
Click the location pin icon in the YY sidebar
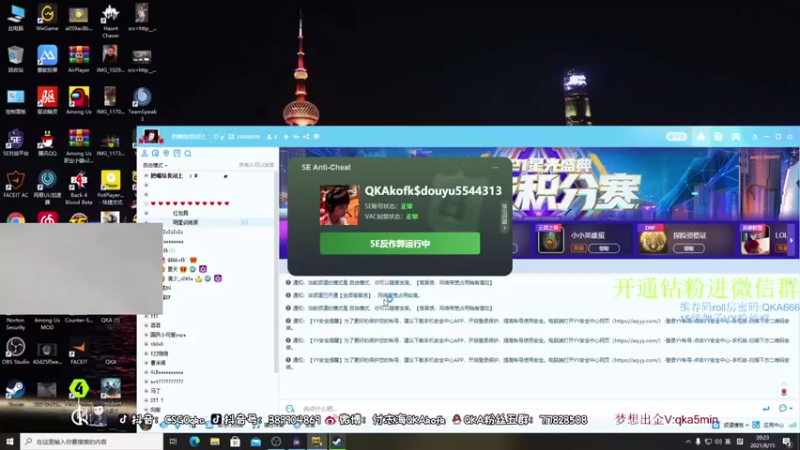pos(166,154)
